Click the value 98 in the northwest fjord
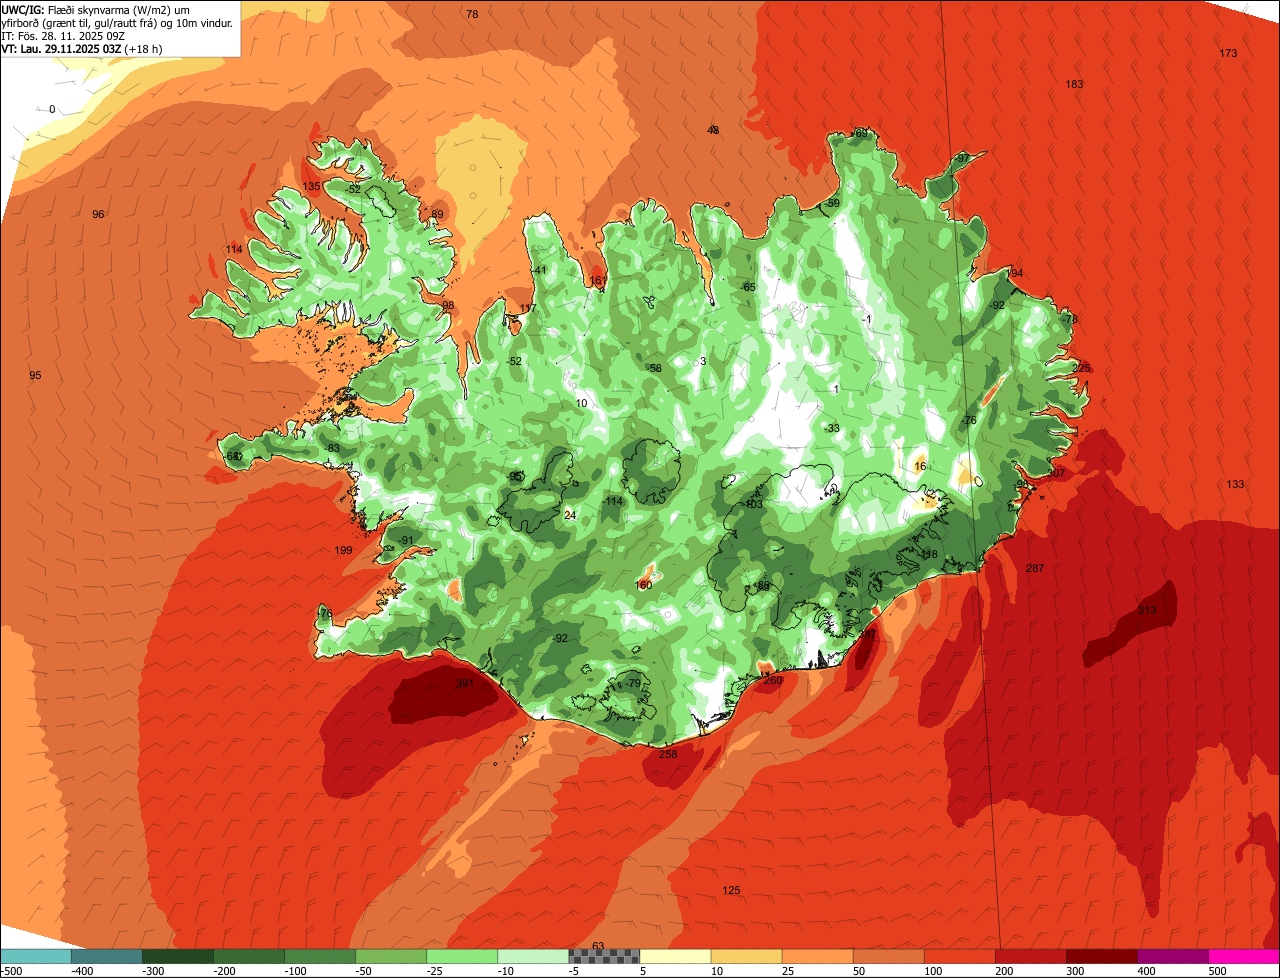This screenshot has width=1280, height=978. tap(448, 305)
